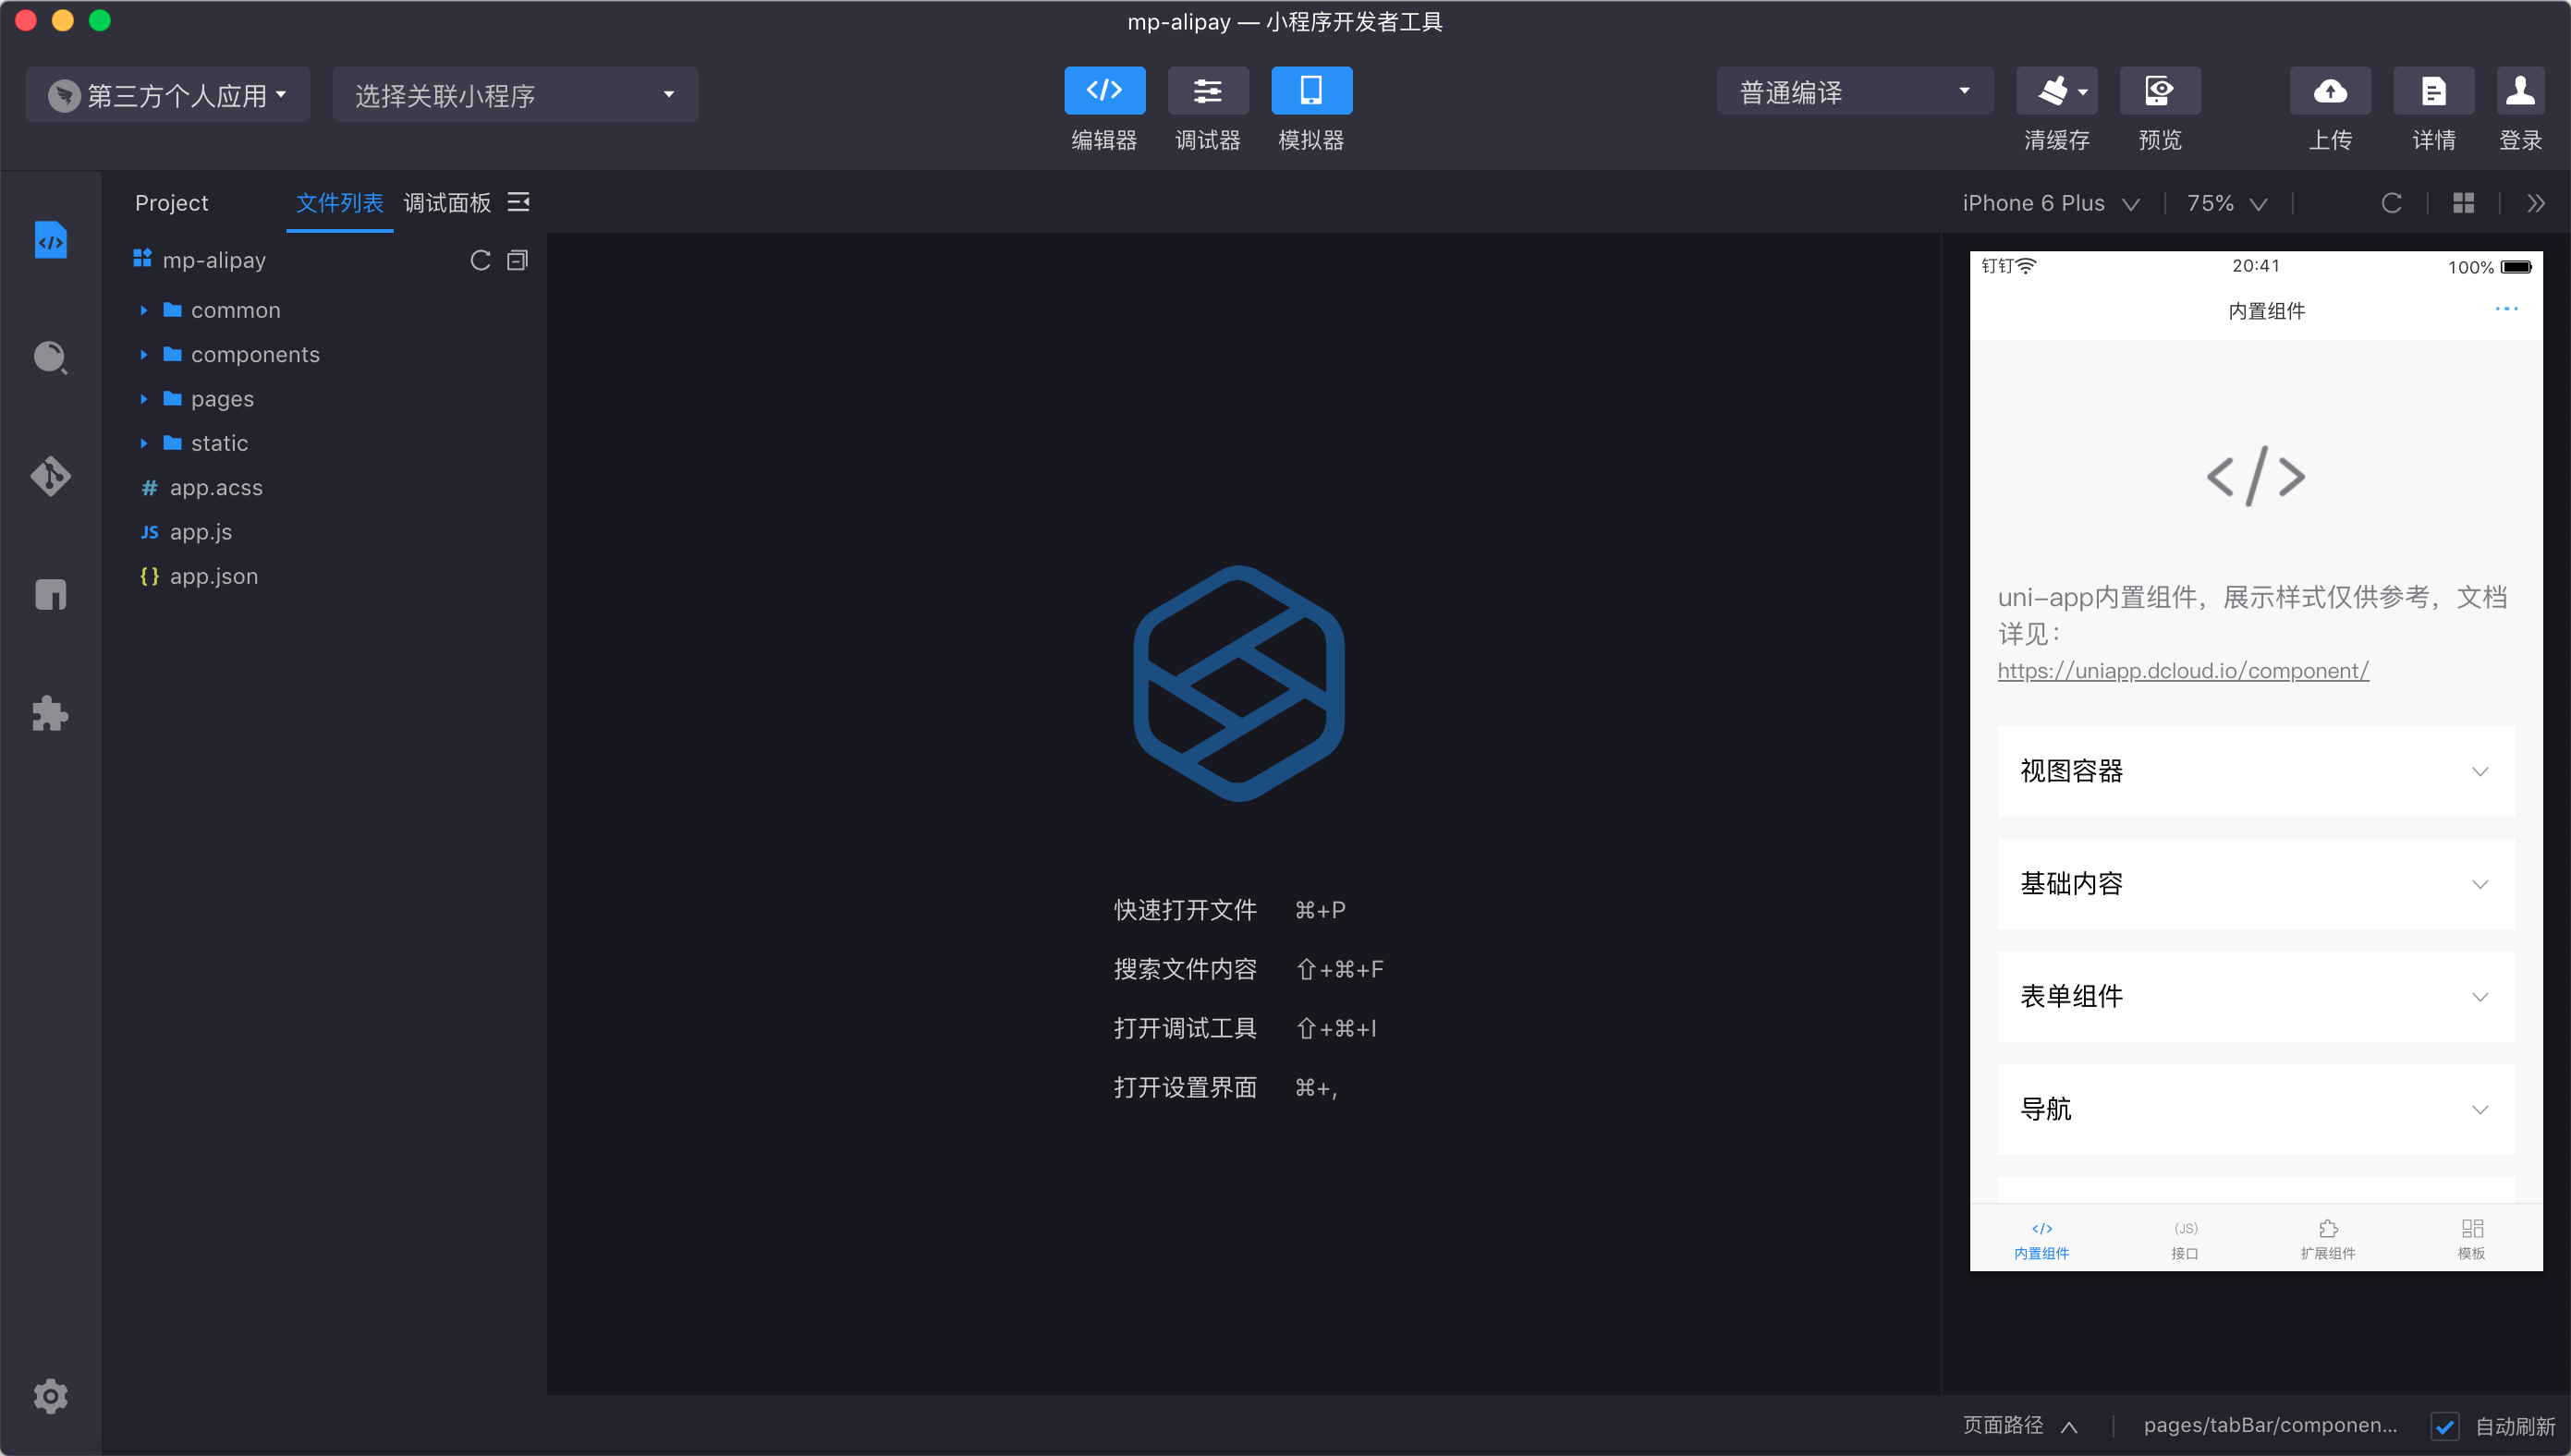Refresh the mp-alipay file tree
This screenshot has height=1456, width=2571.
point(480,261)
